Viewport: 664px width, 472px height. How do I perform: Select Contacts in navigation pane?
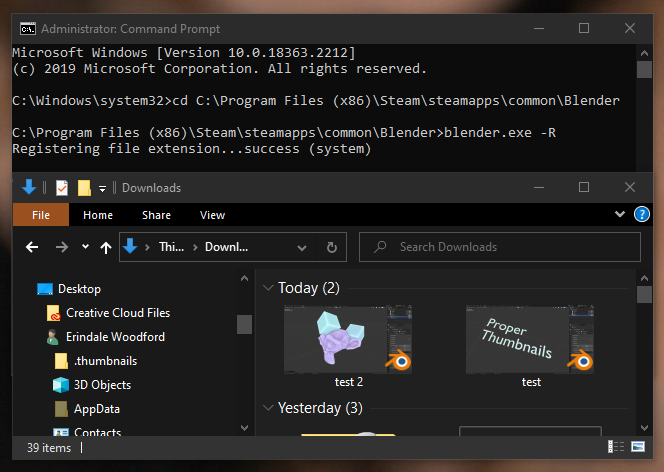pyautogui.click(x=97, y=432)
